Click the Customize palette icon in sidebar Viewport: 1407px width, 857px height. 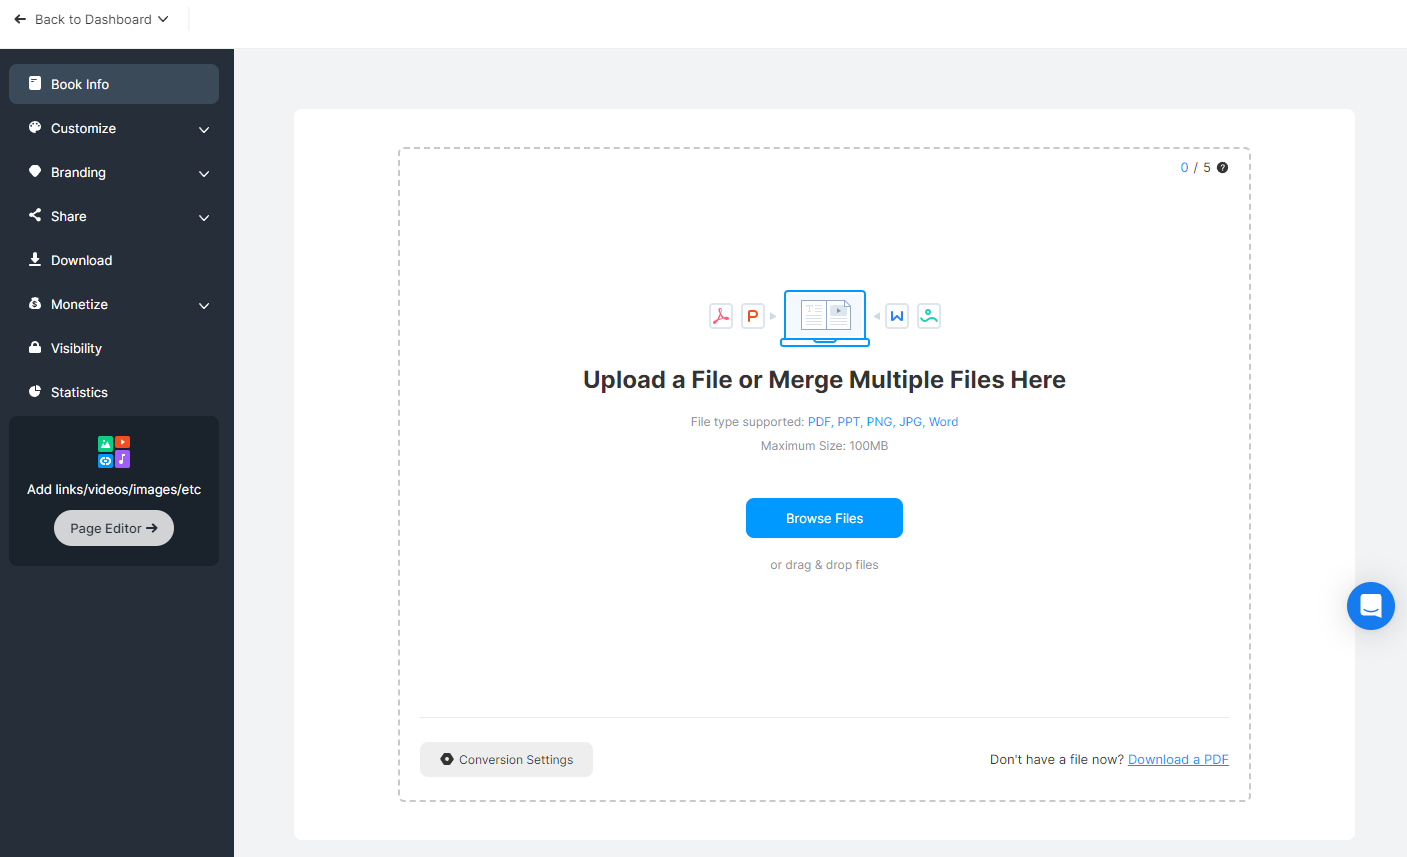(34, 128)
